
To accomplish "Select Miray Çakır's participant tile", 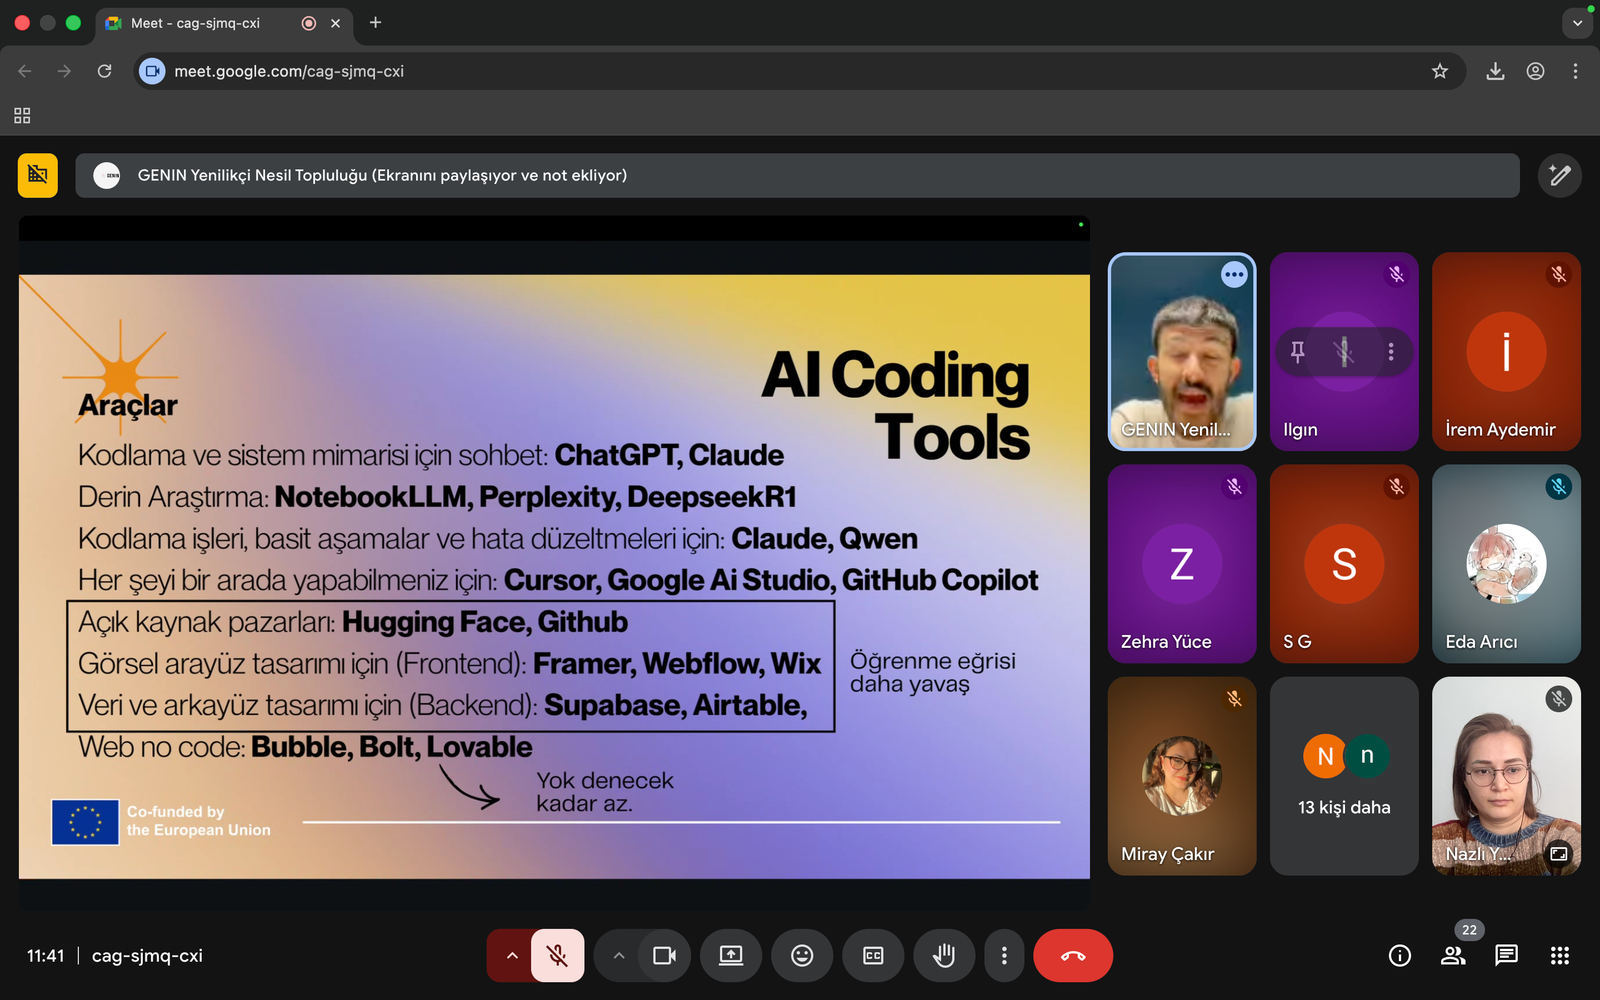I will pos(1182,776).
